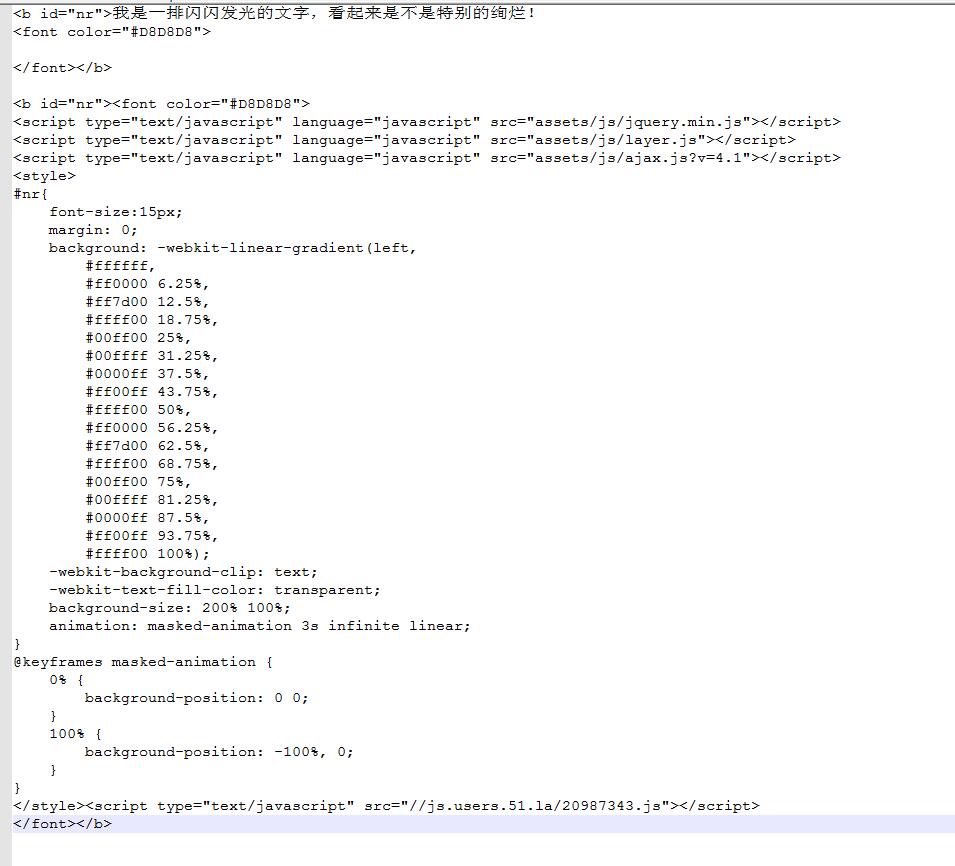Click the background-position: -100%, 0 line
The width and height of the screenshot is (955, 866).
tap(218, 752)
